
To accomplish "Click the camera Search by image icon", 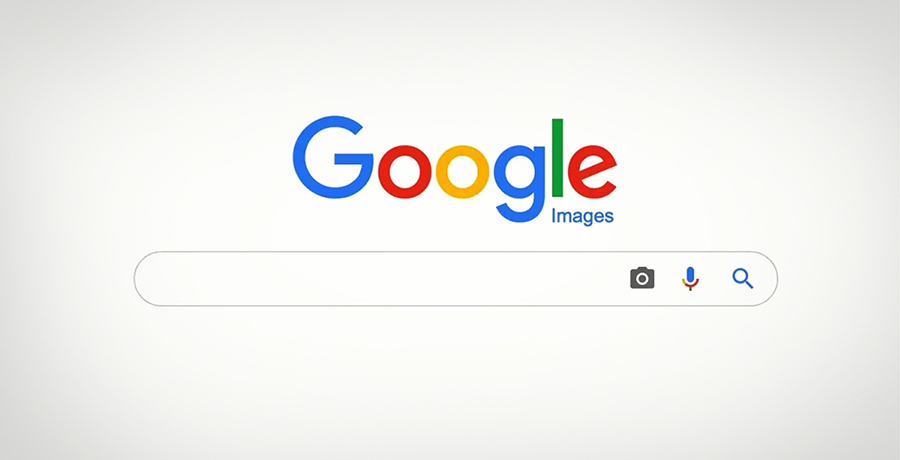I will click(642, 278).
